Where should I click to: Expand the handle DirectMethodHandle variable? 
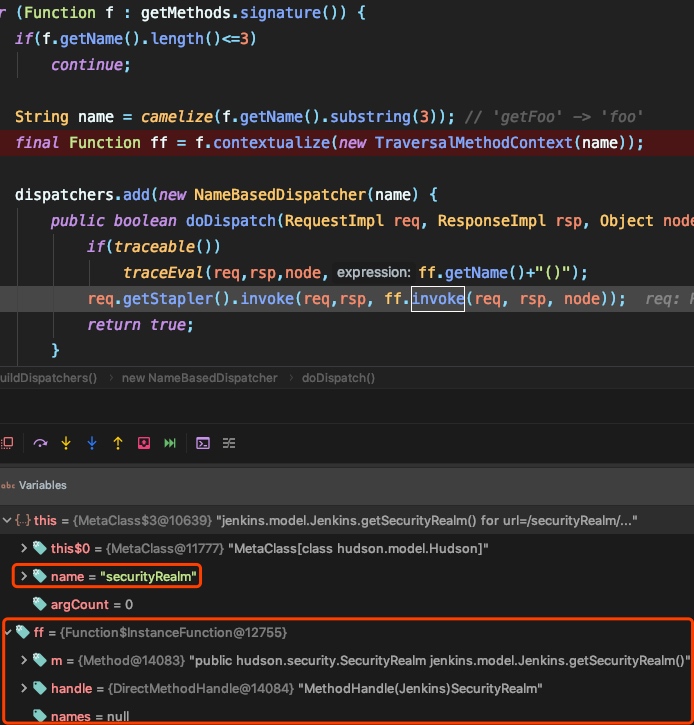click(24, 688)
